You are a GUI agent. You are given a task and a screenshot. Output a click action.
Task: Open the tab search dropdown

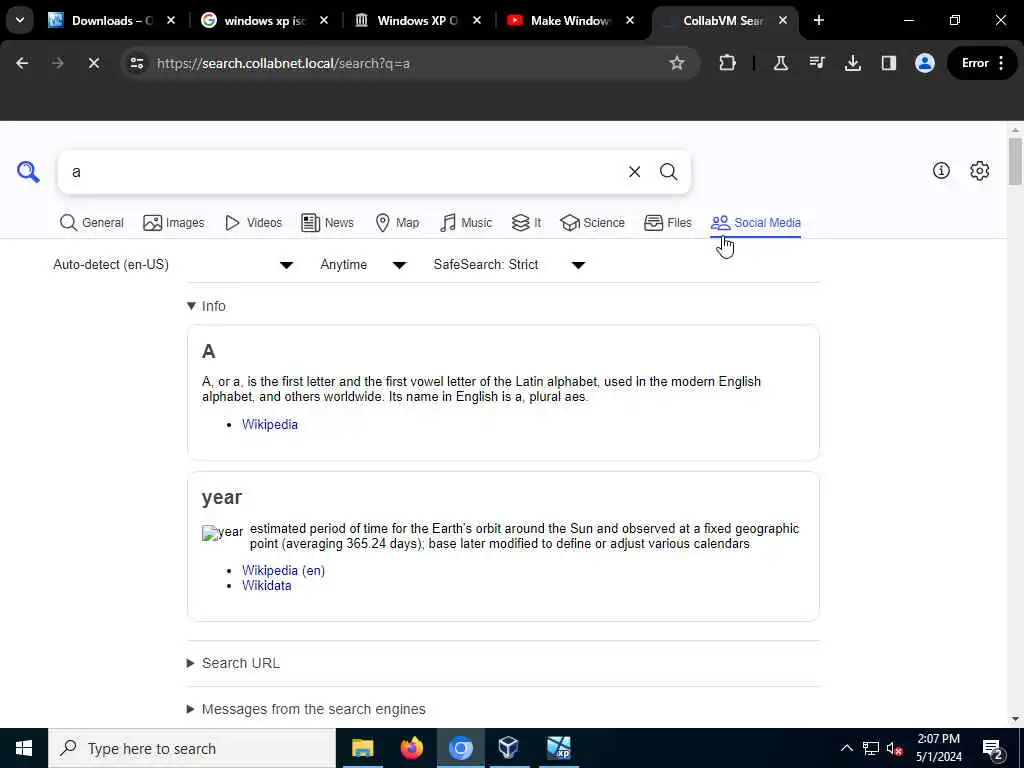[x=20, y=20]
